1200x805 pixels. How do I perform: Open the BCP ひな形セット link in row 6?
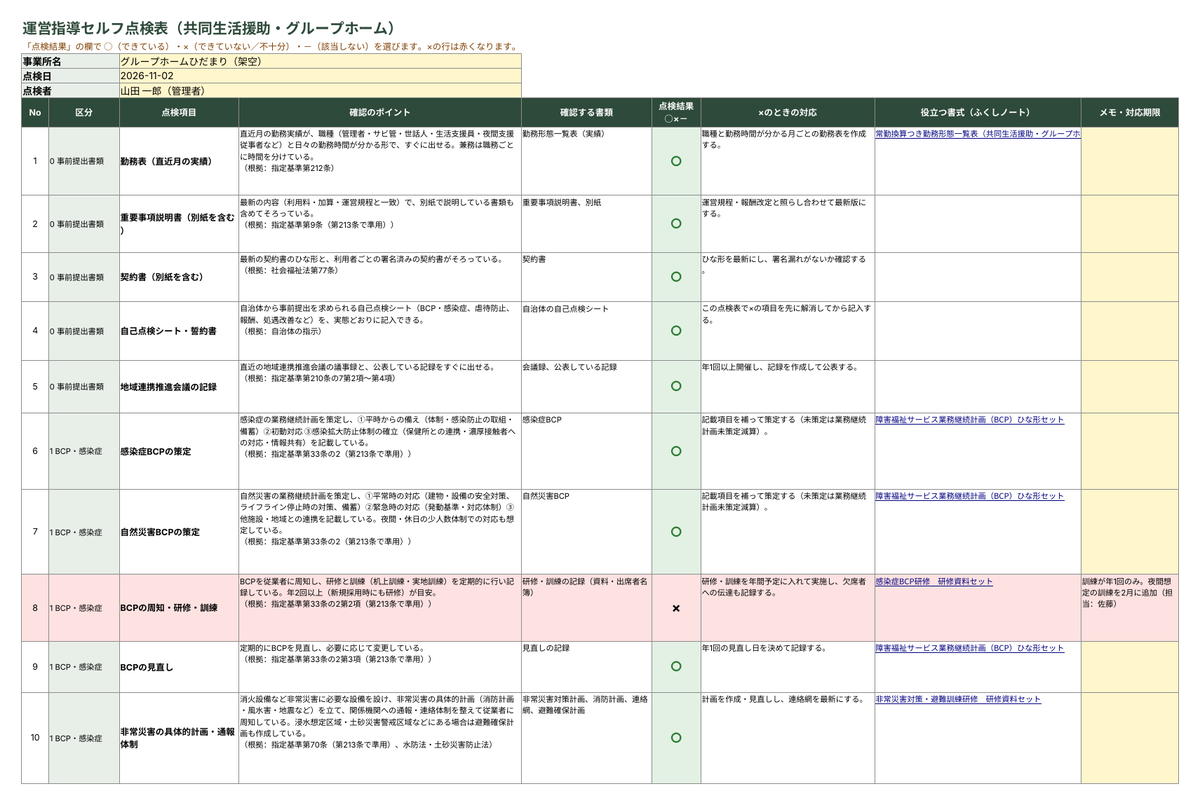coord(969,420)
